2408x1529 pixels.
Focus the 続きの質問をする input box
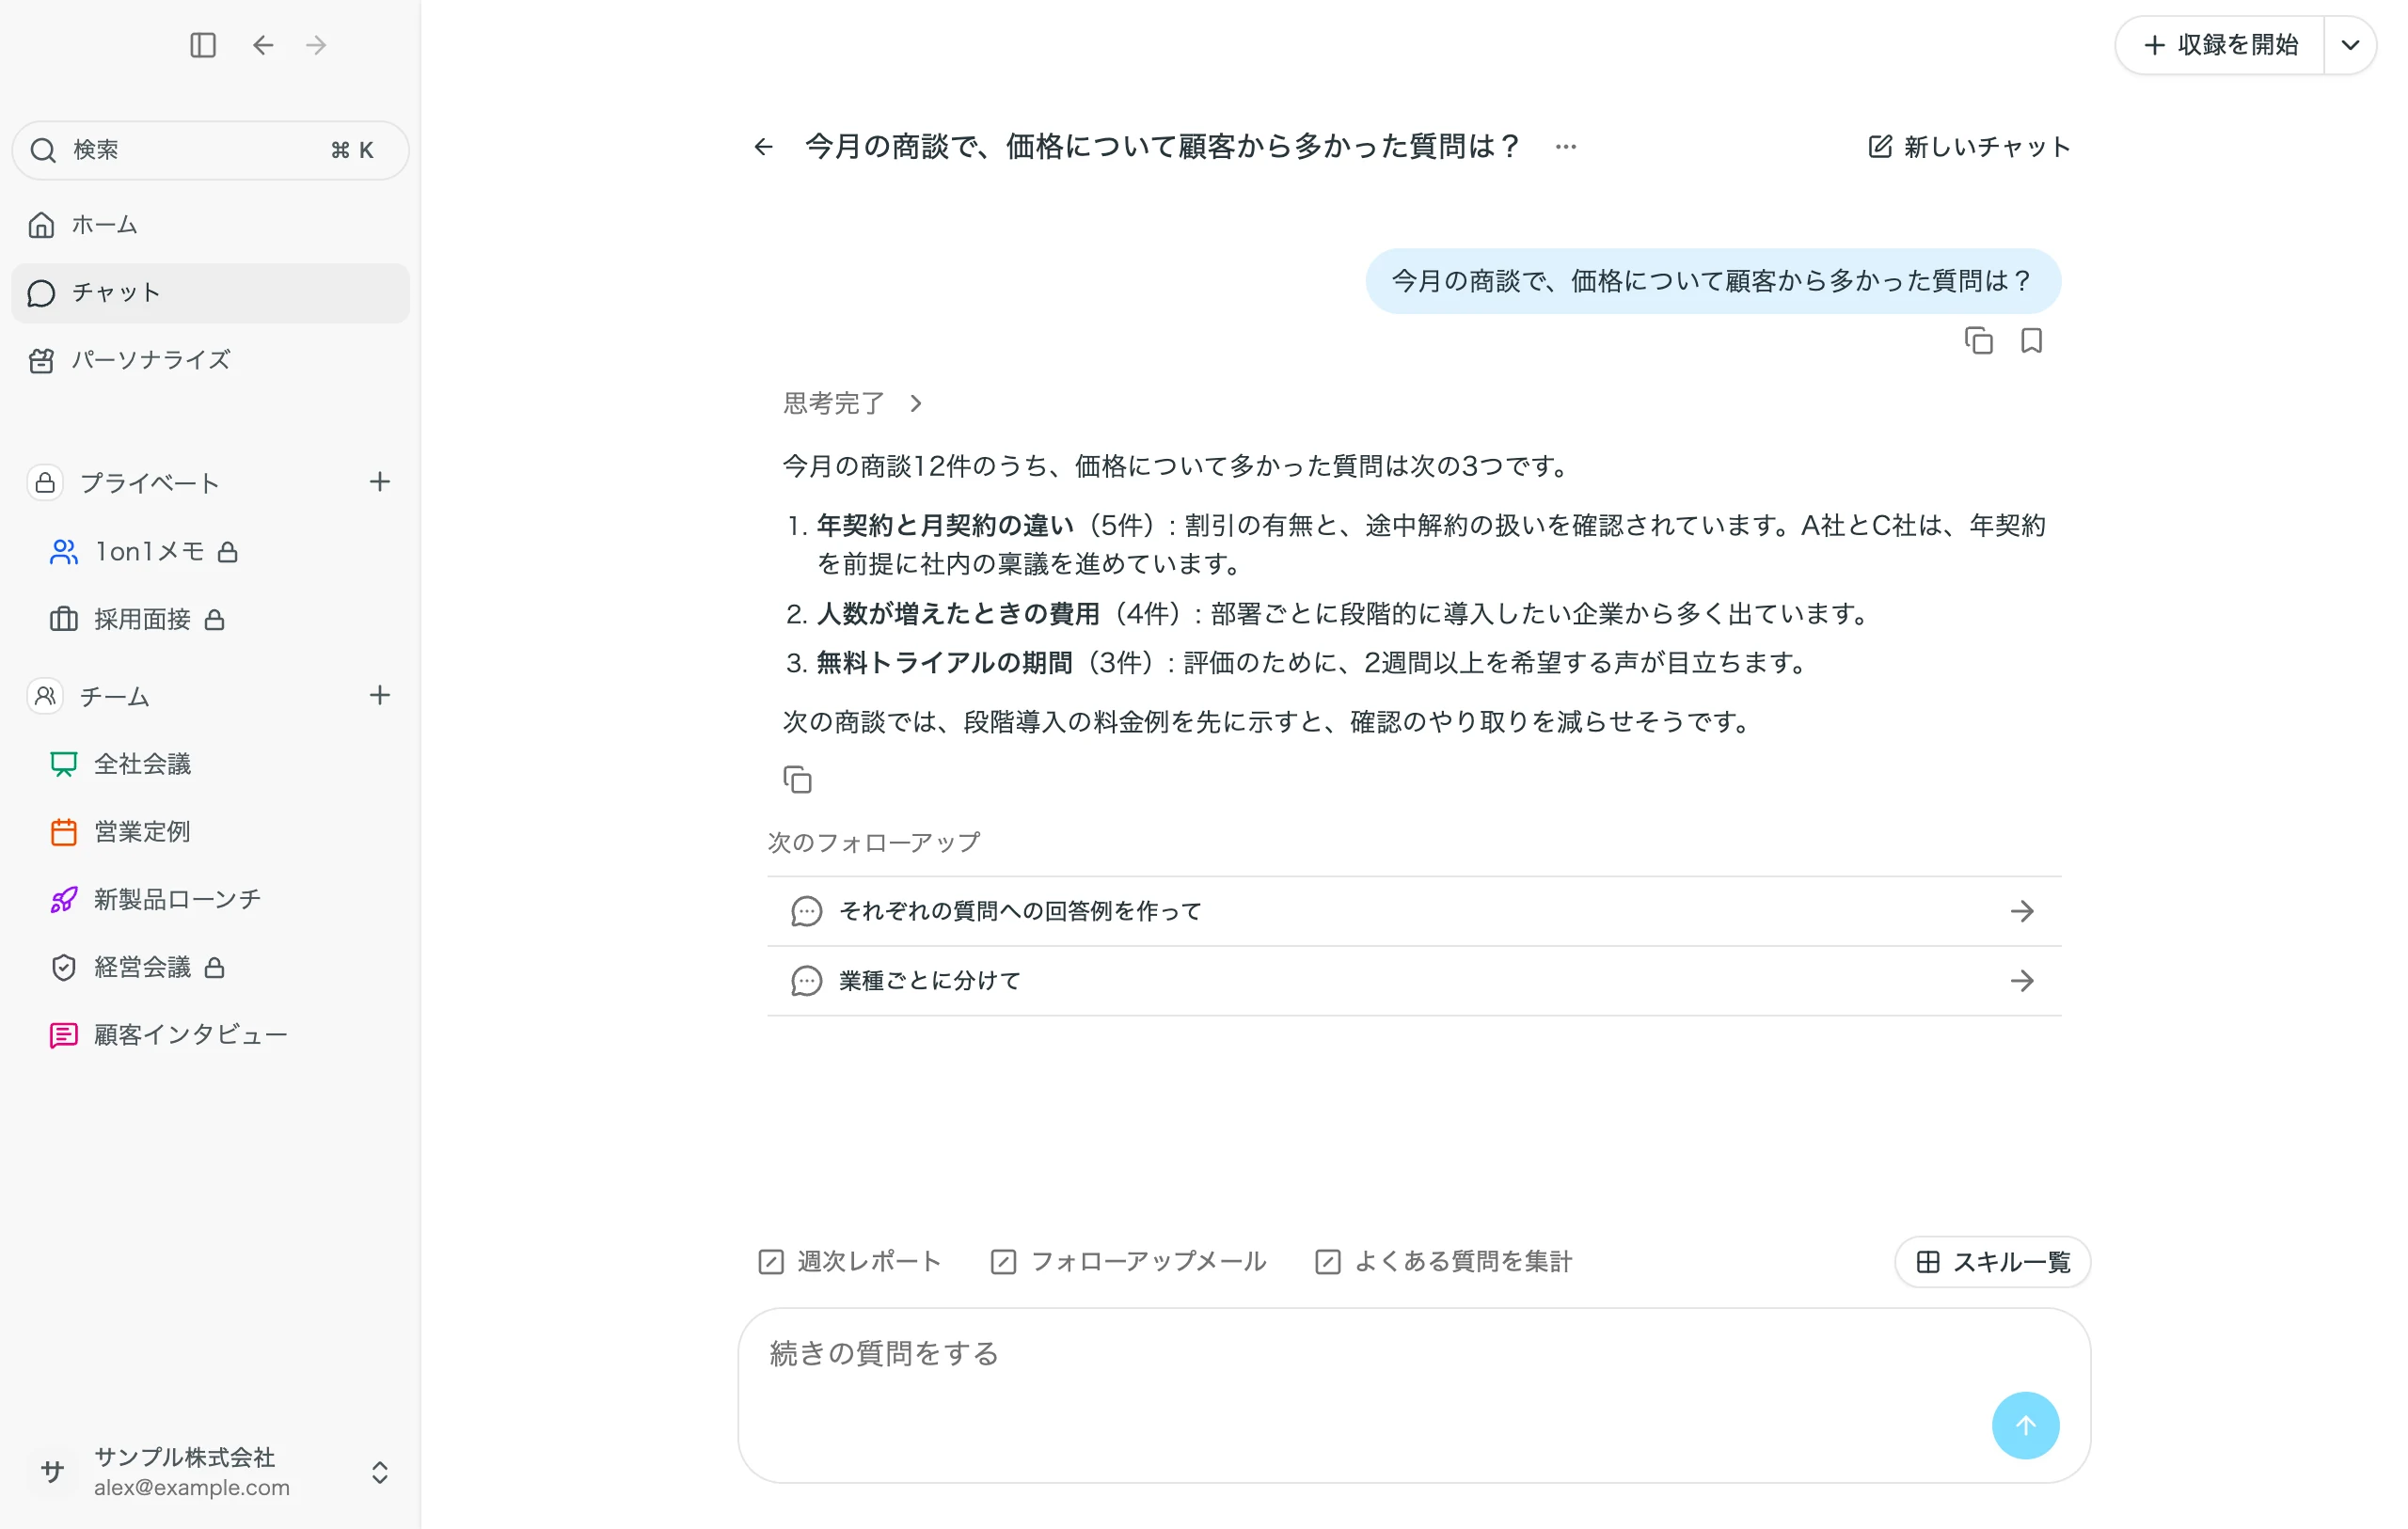coord(1414,1395)
